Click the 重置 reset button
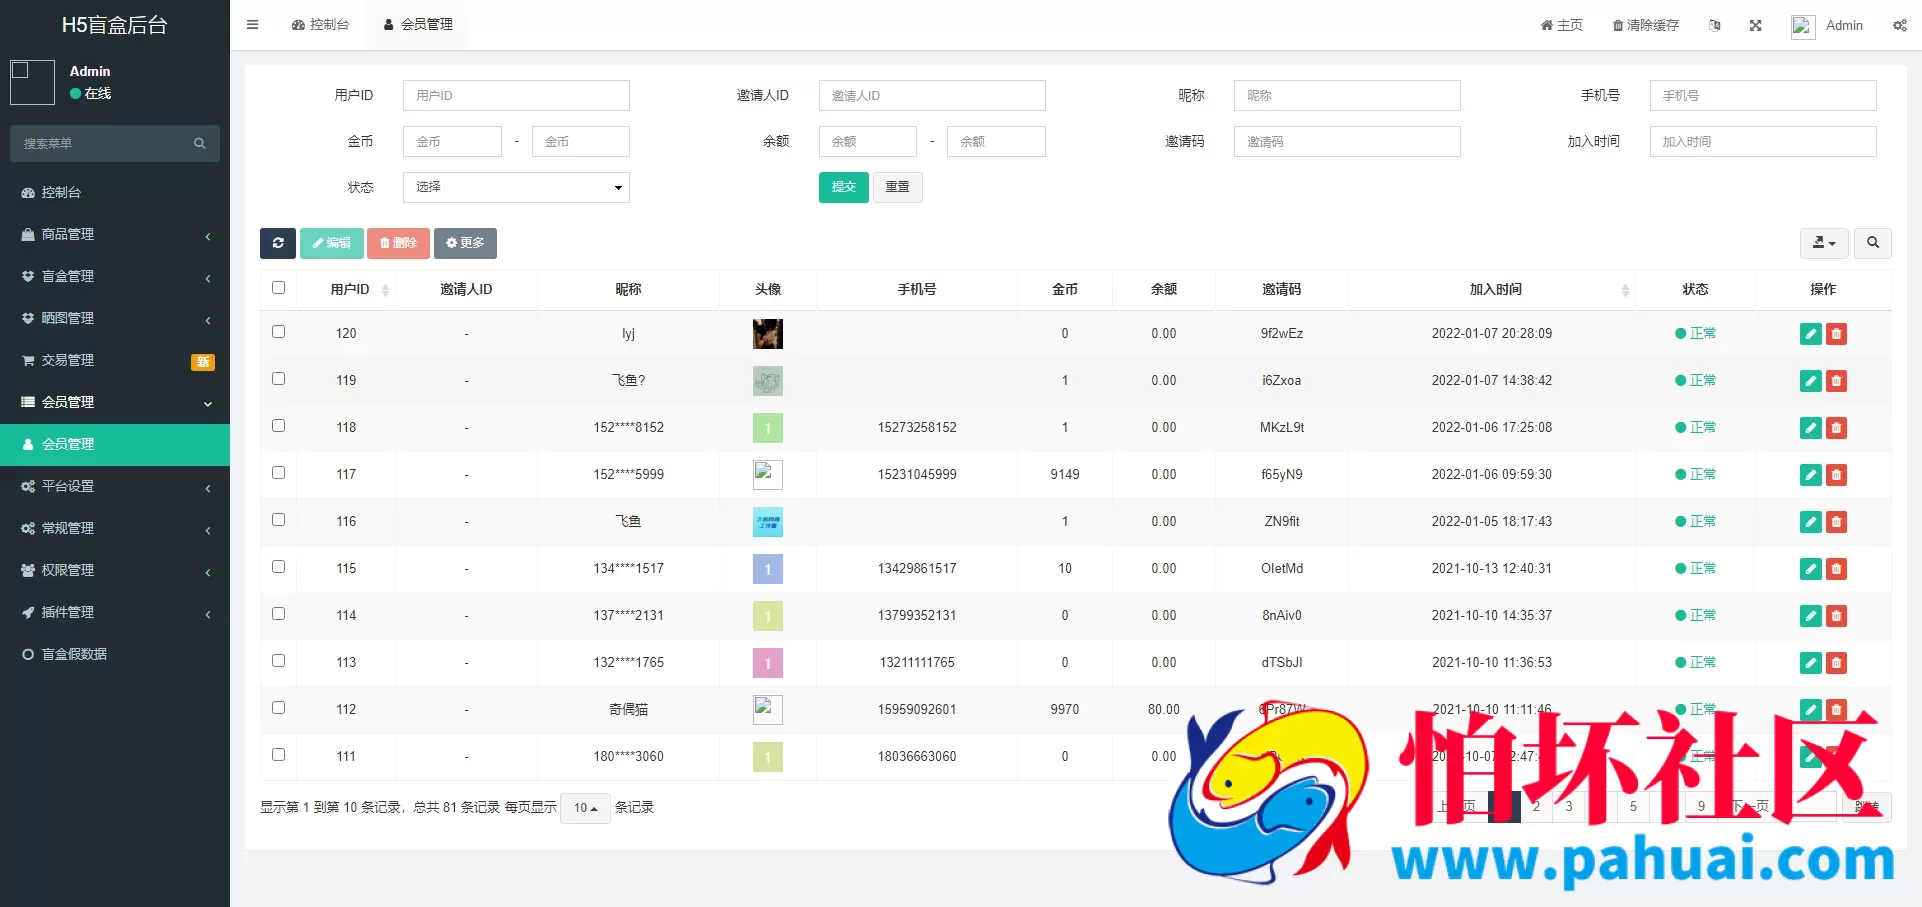The height and width of the screenshot is (907, 1922). (x=897, y=187)
